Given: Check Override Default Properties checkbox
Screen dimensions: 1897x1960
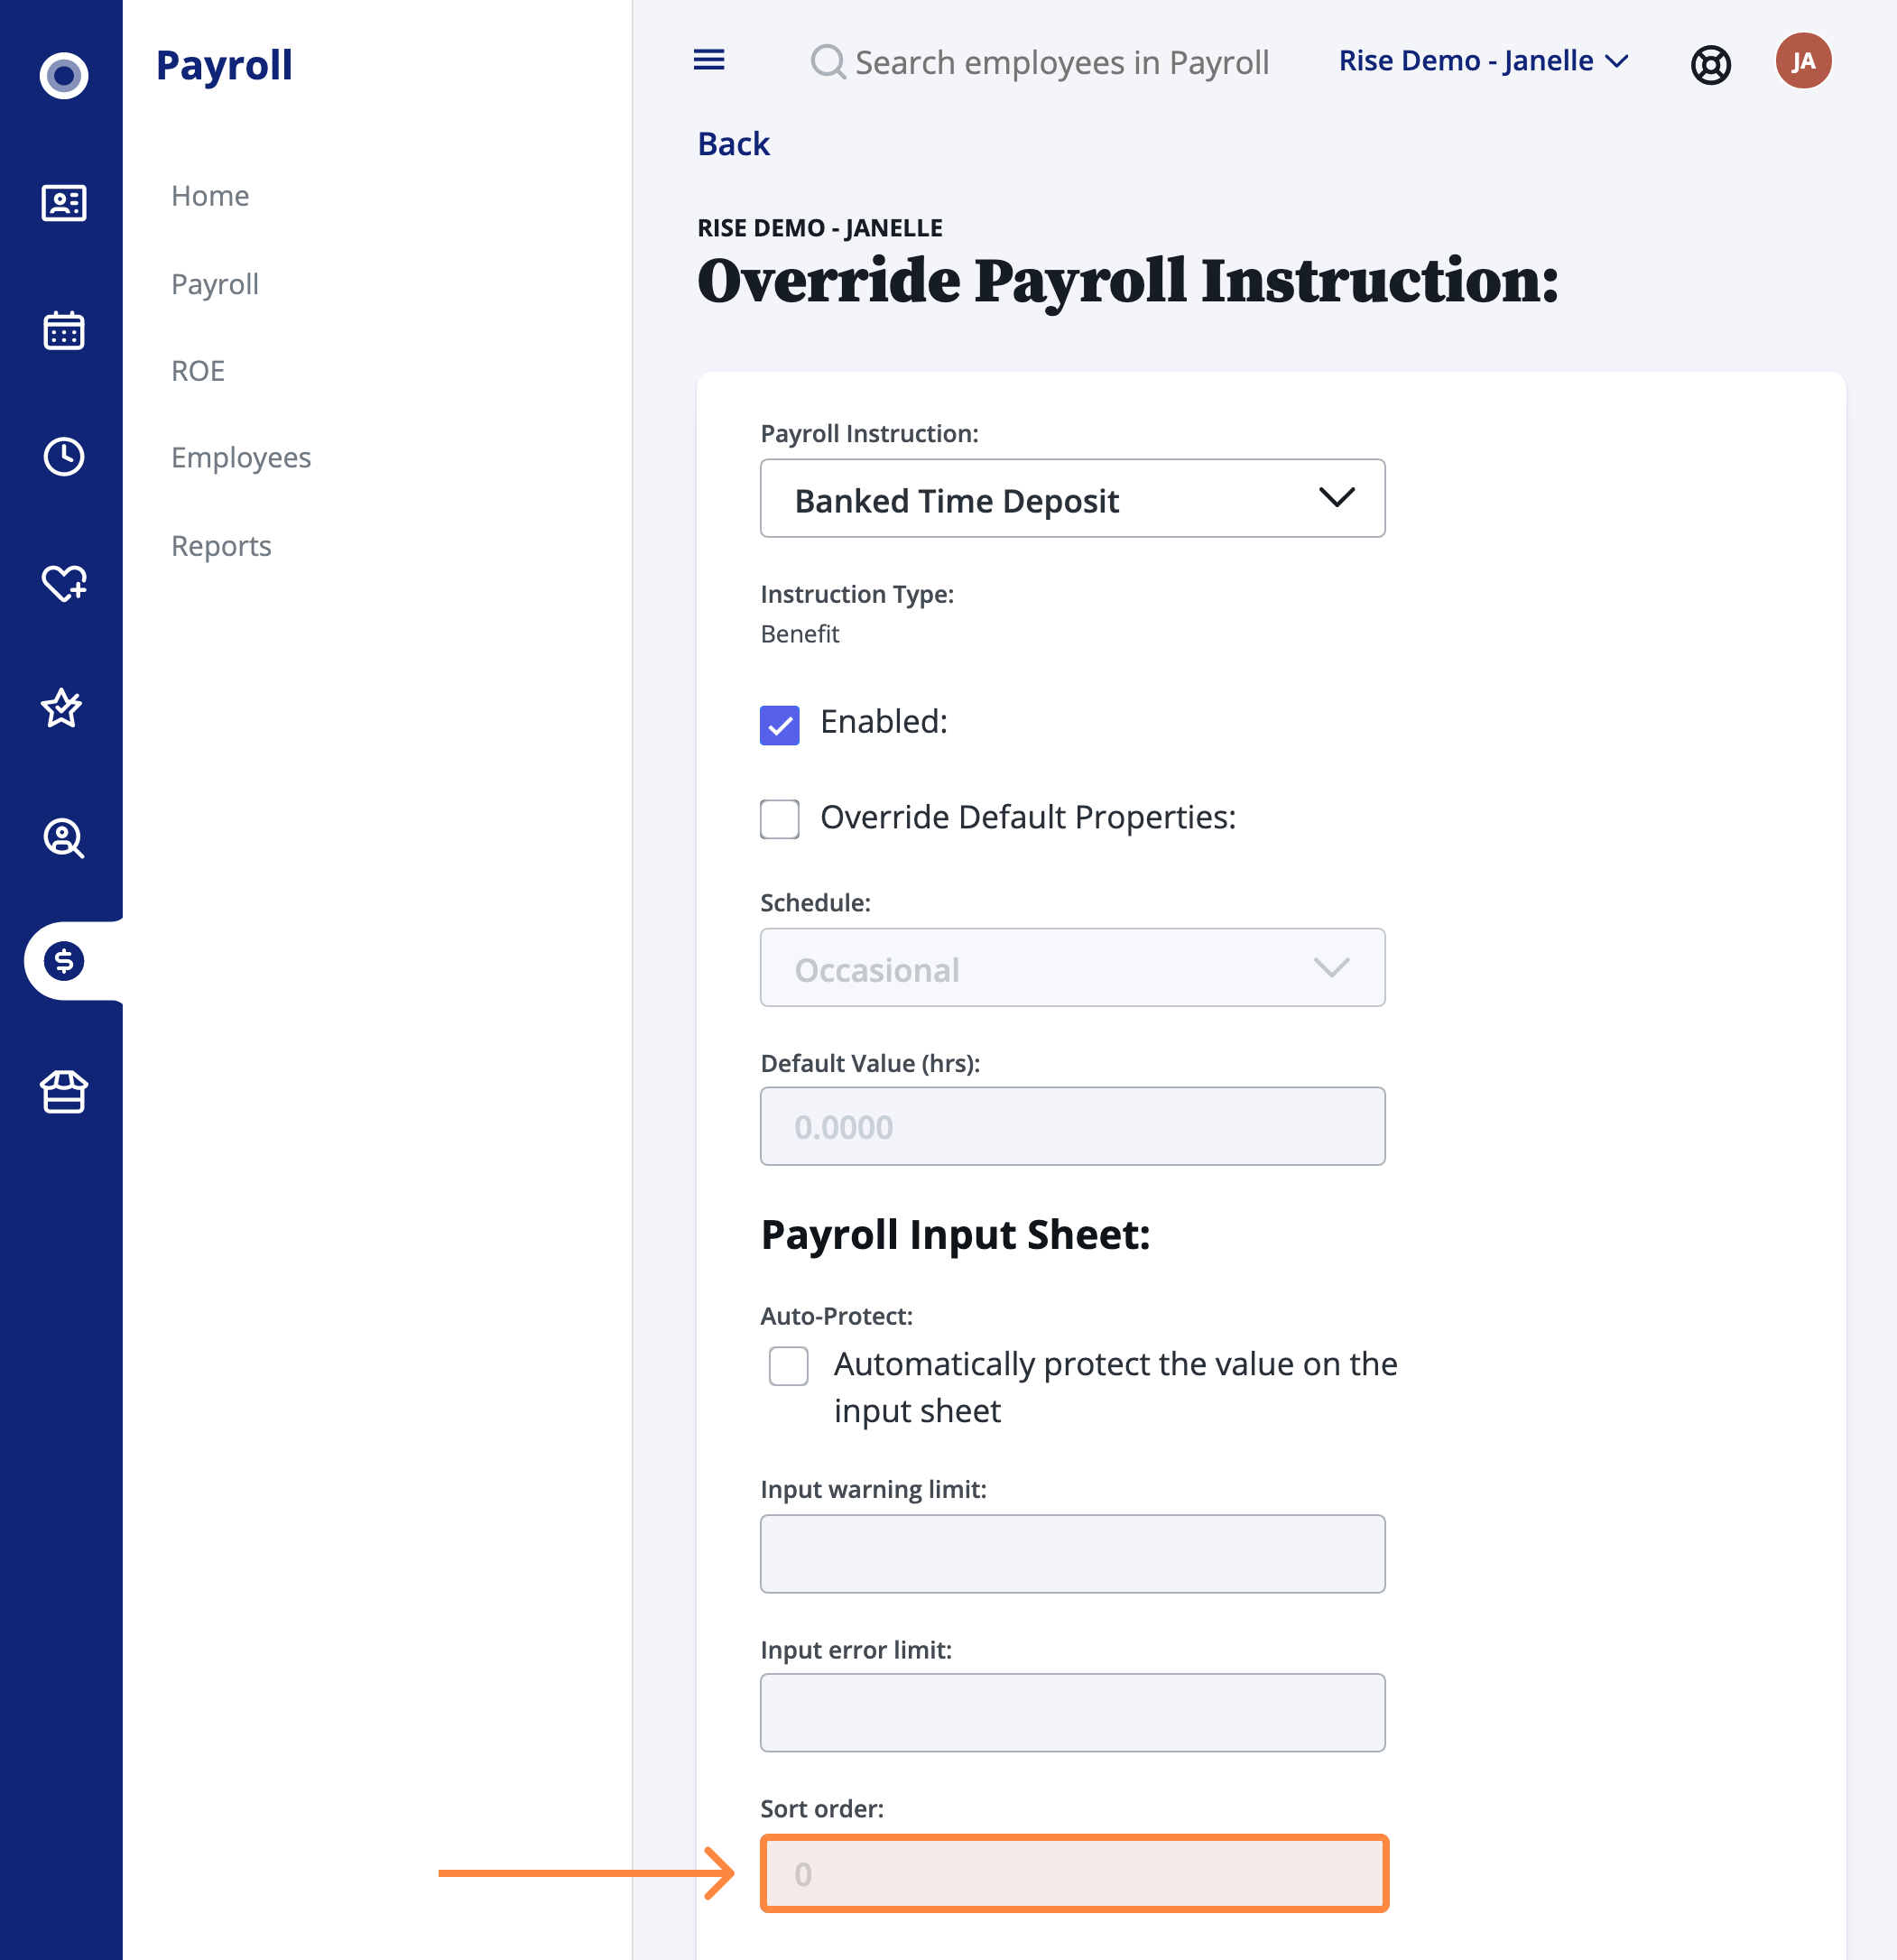Looking at the screenshot, I should [779, 819].
